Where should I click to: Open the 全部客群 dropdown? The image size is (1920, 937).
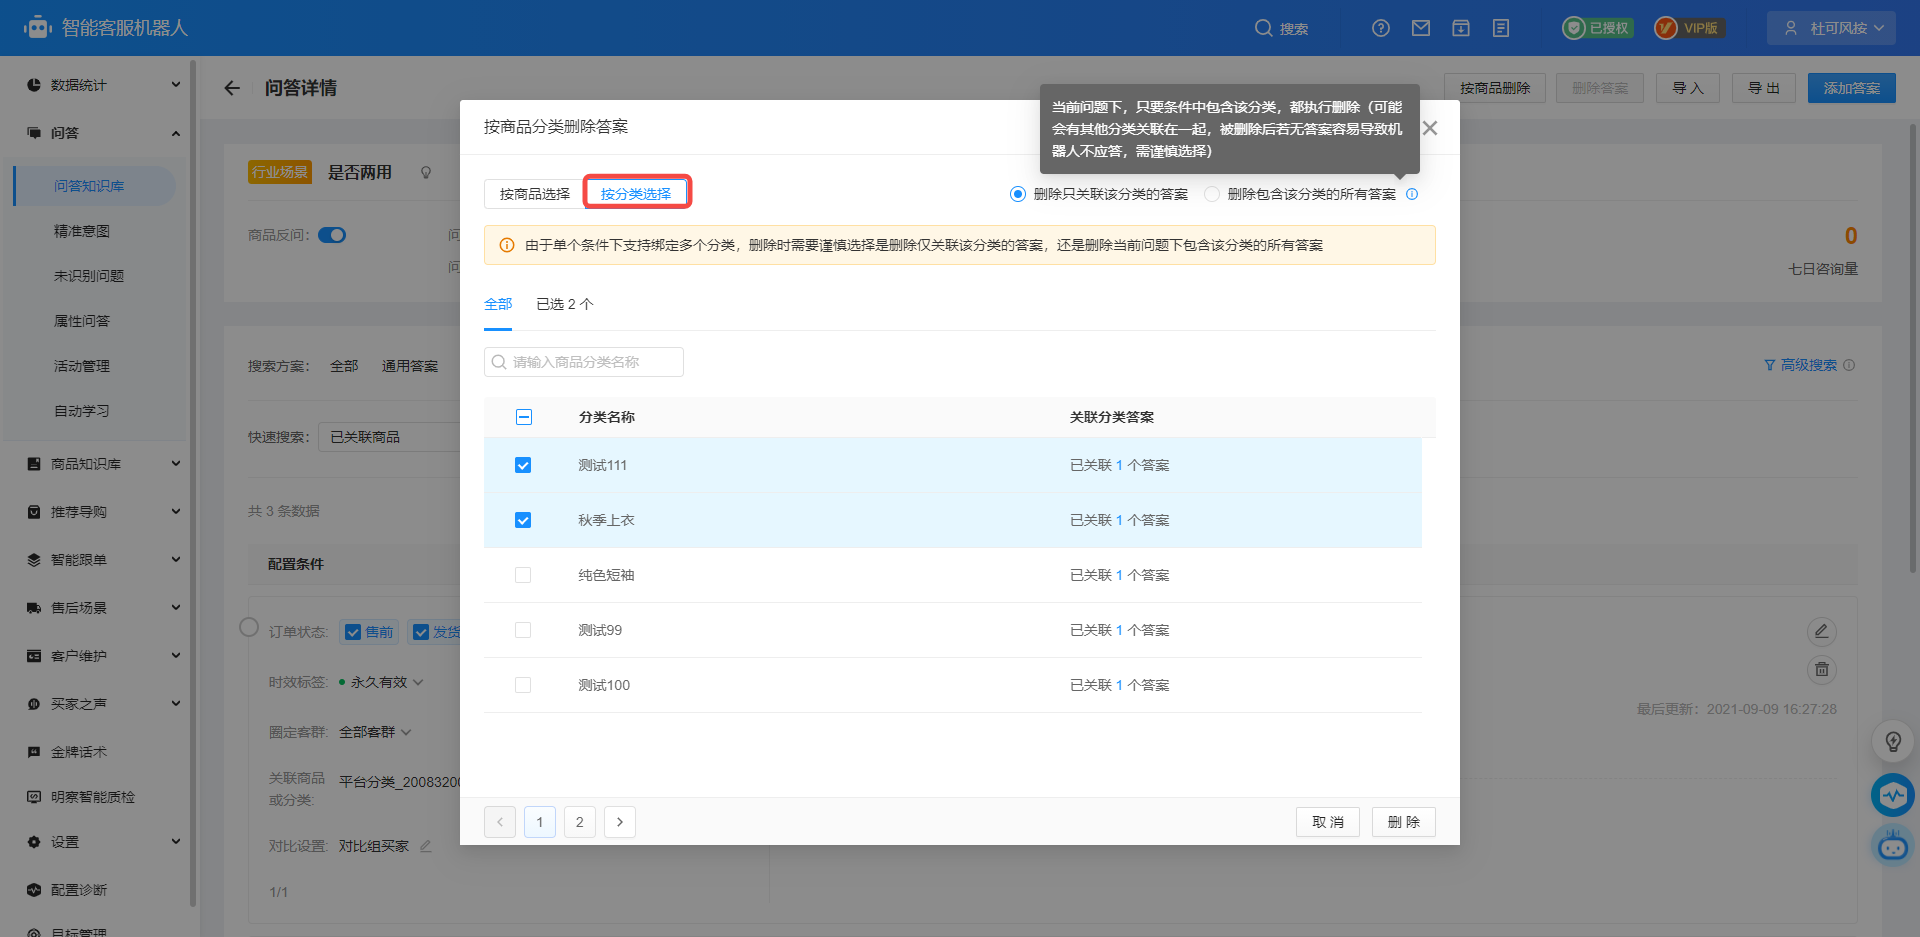point(375,732)
